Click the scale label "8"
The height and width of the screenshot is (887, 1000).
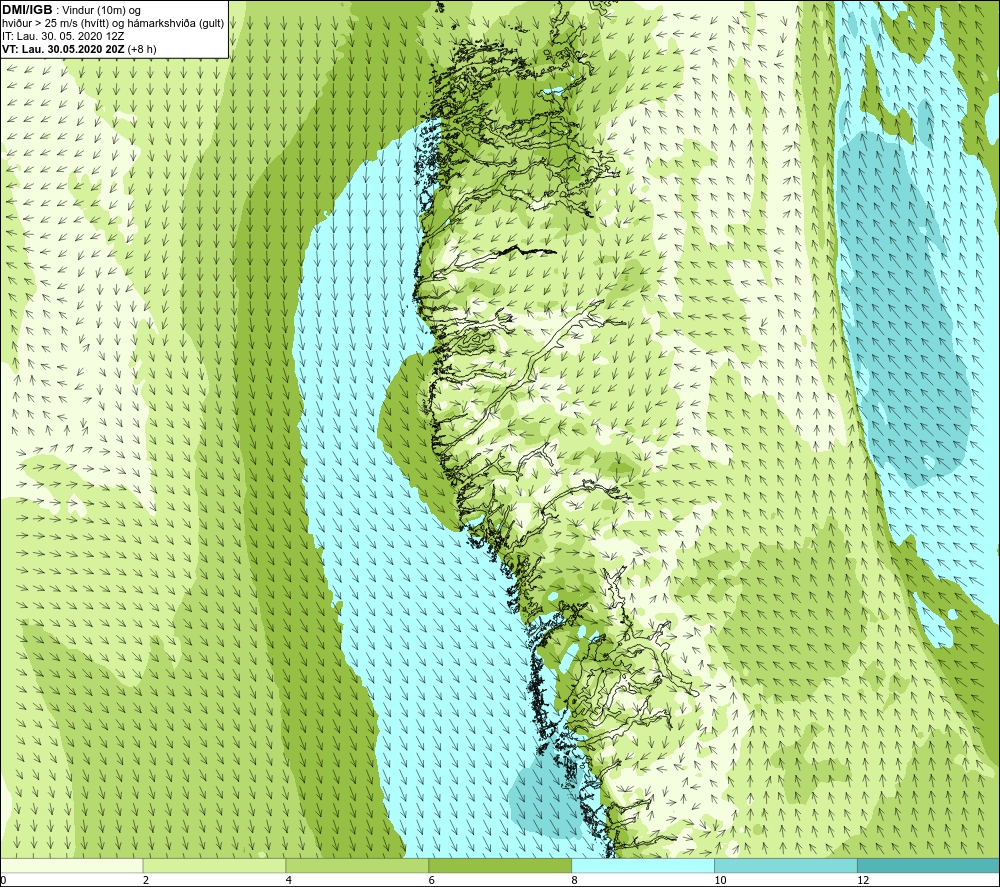tap(575, 880)
